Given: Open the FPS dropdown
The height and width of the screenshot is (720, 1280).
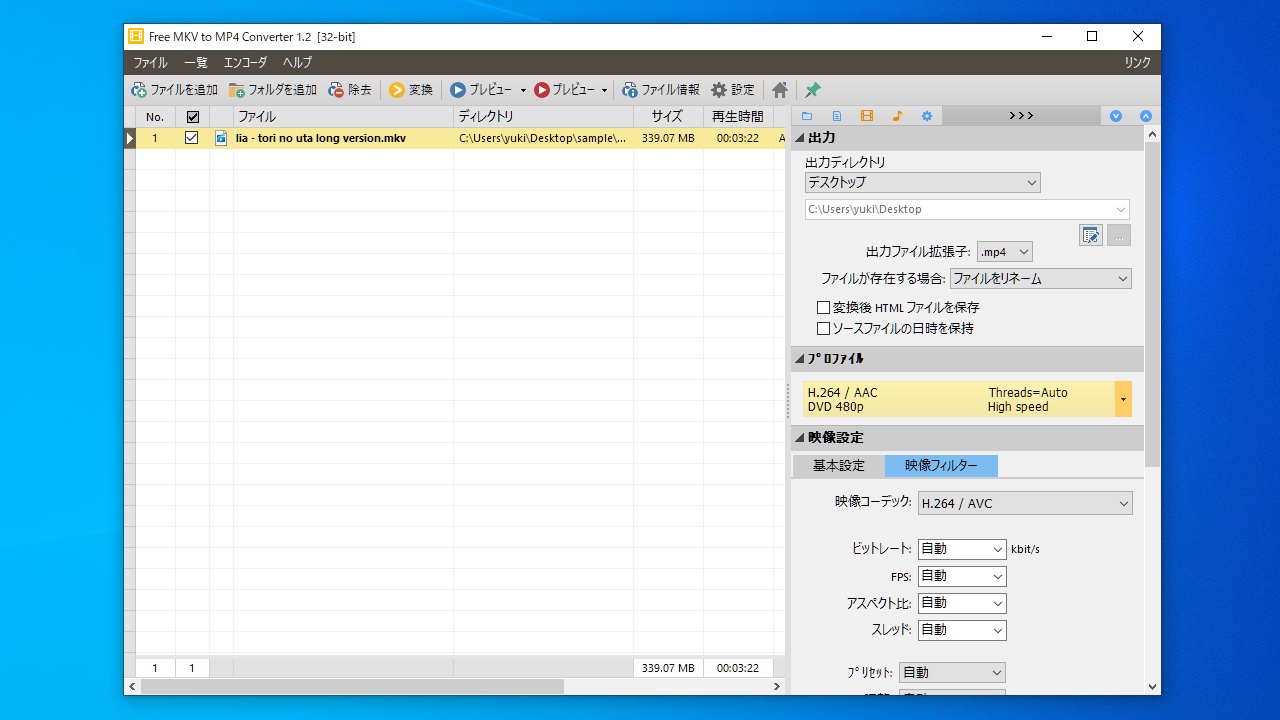Looking at the screenshot, I should [x=962, y=576].
